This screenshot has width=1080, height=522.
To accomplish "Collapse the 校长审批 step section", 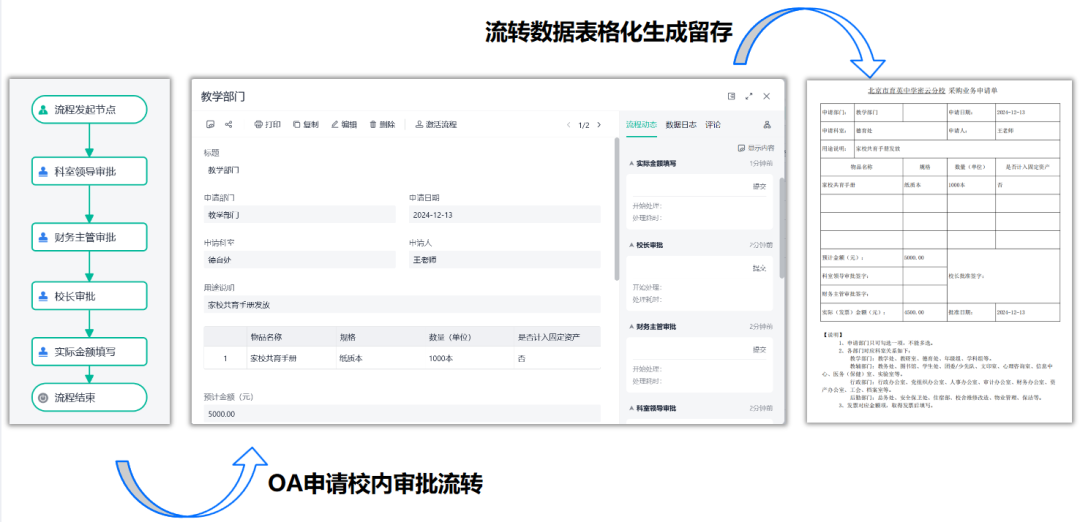I will 631,245.
